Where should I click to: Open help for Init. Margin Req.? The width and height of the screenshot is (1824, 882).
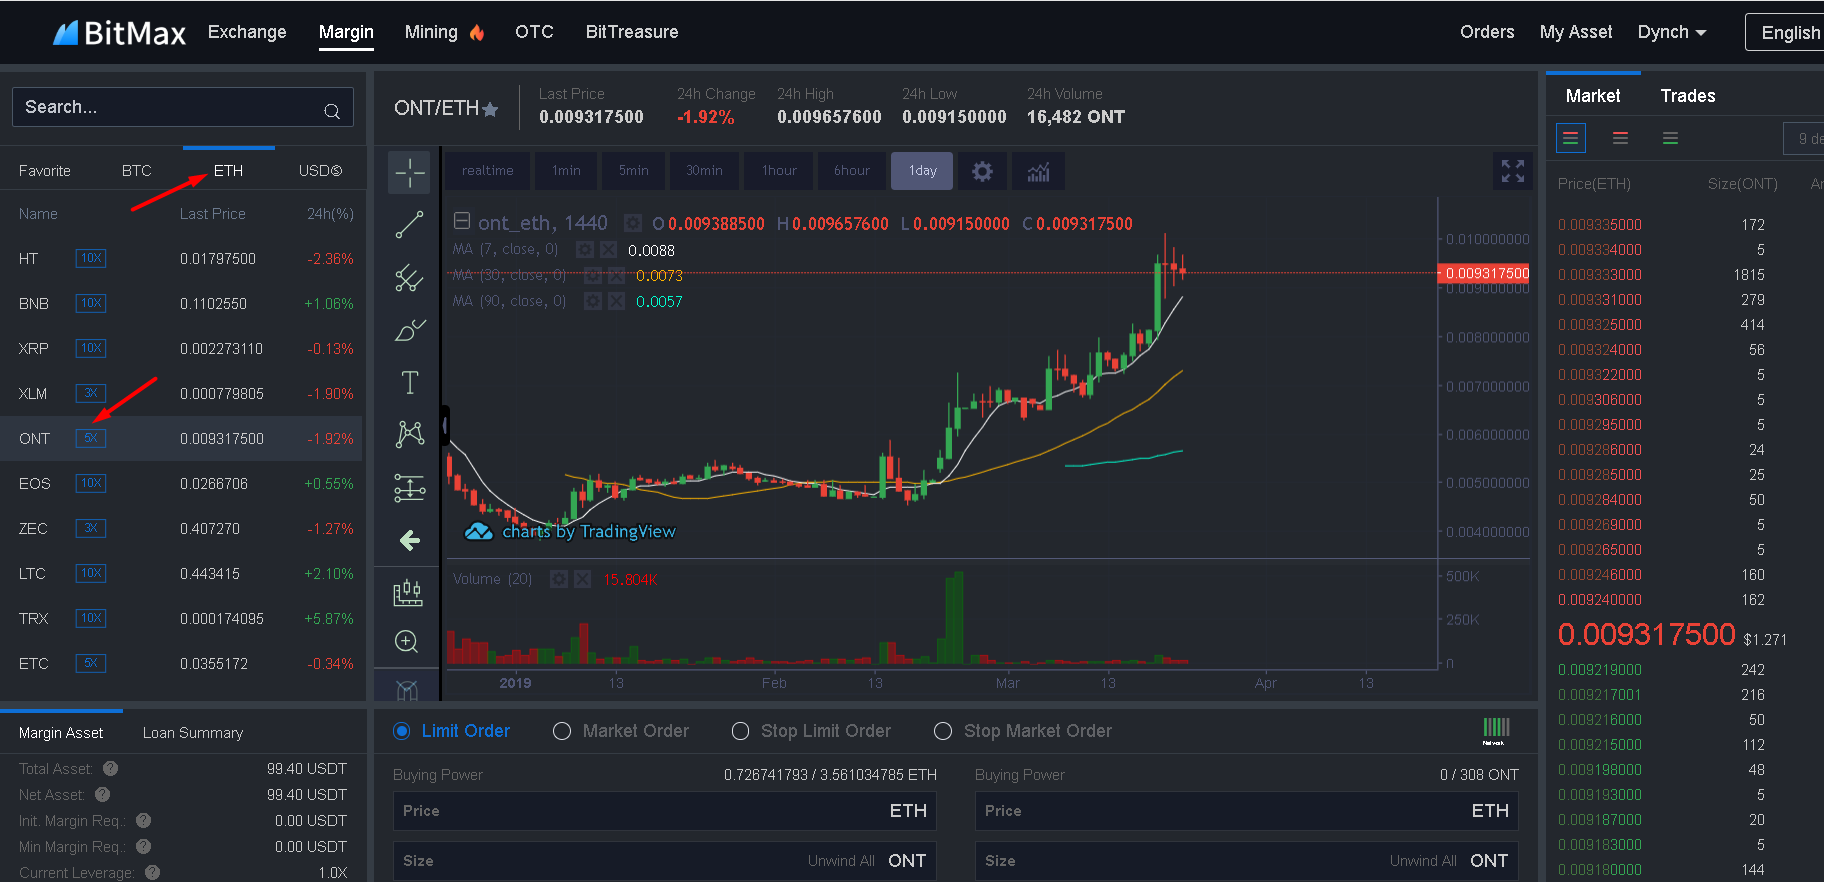click(x=144, y=820)
